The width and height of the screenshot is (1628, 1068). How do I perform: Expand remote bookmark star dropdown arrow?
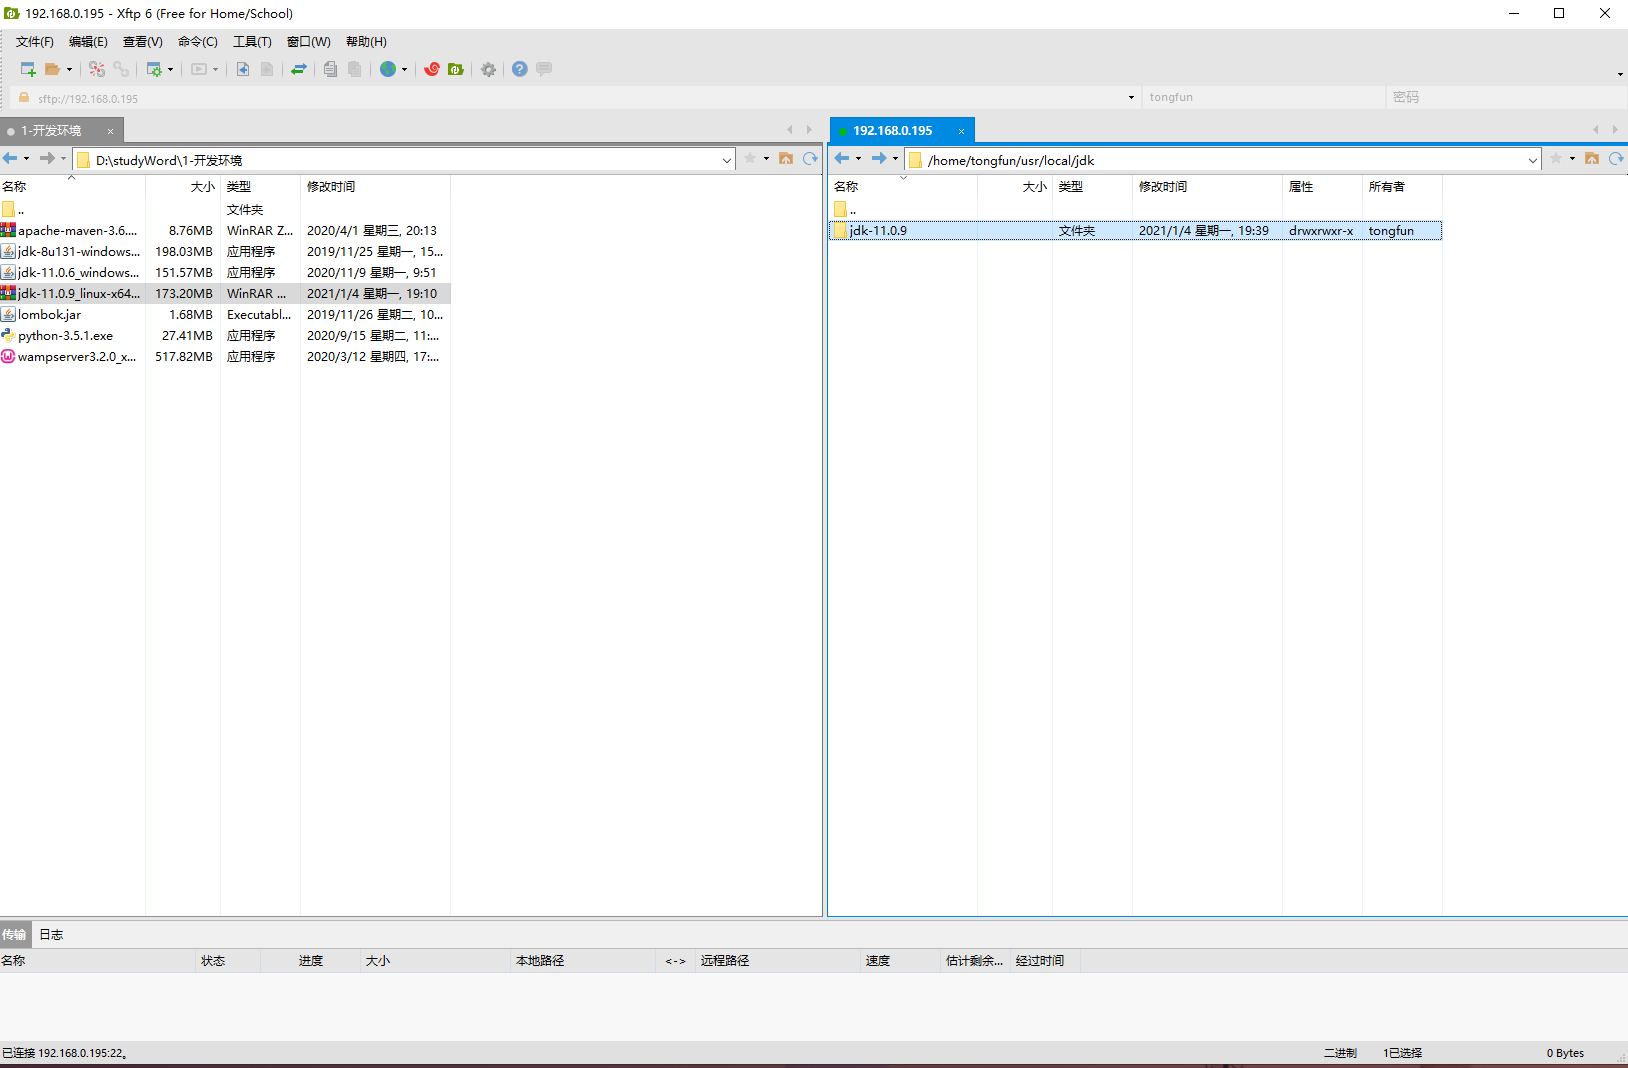click(1572, 159)
